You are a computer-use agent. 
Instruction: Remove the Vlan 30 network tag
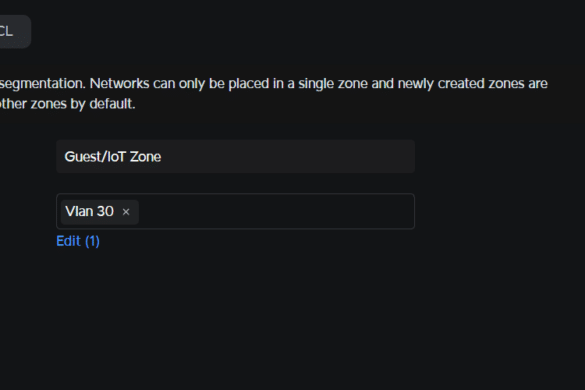pos(126,212)
